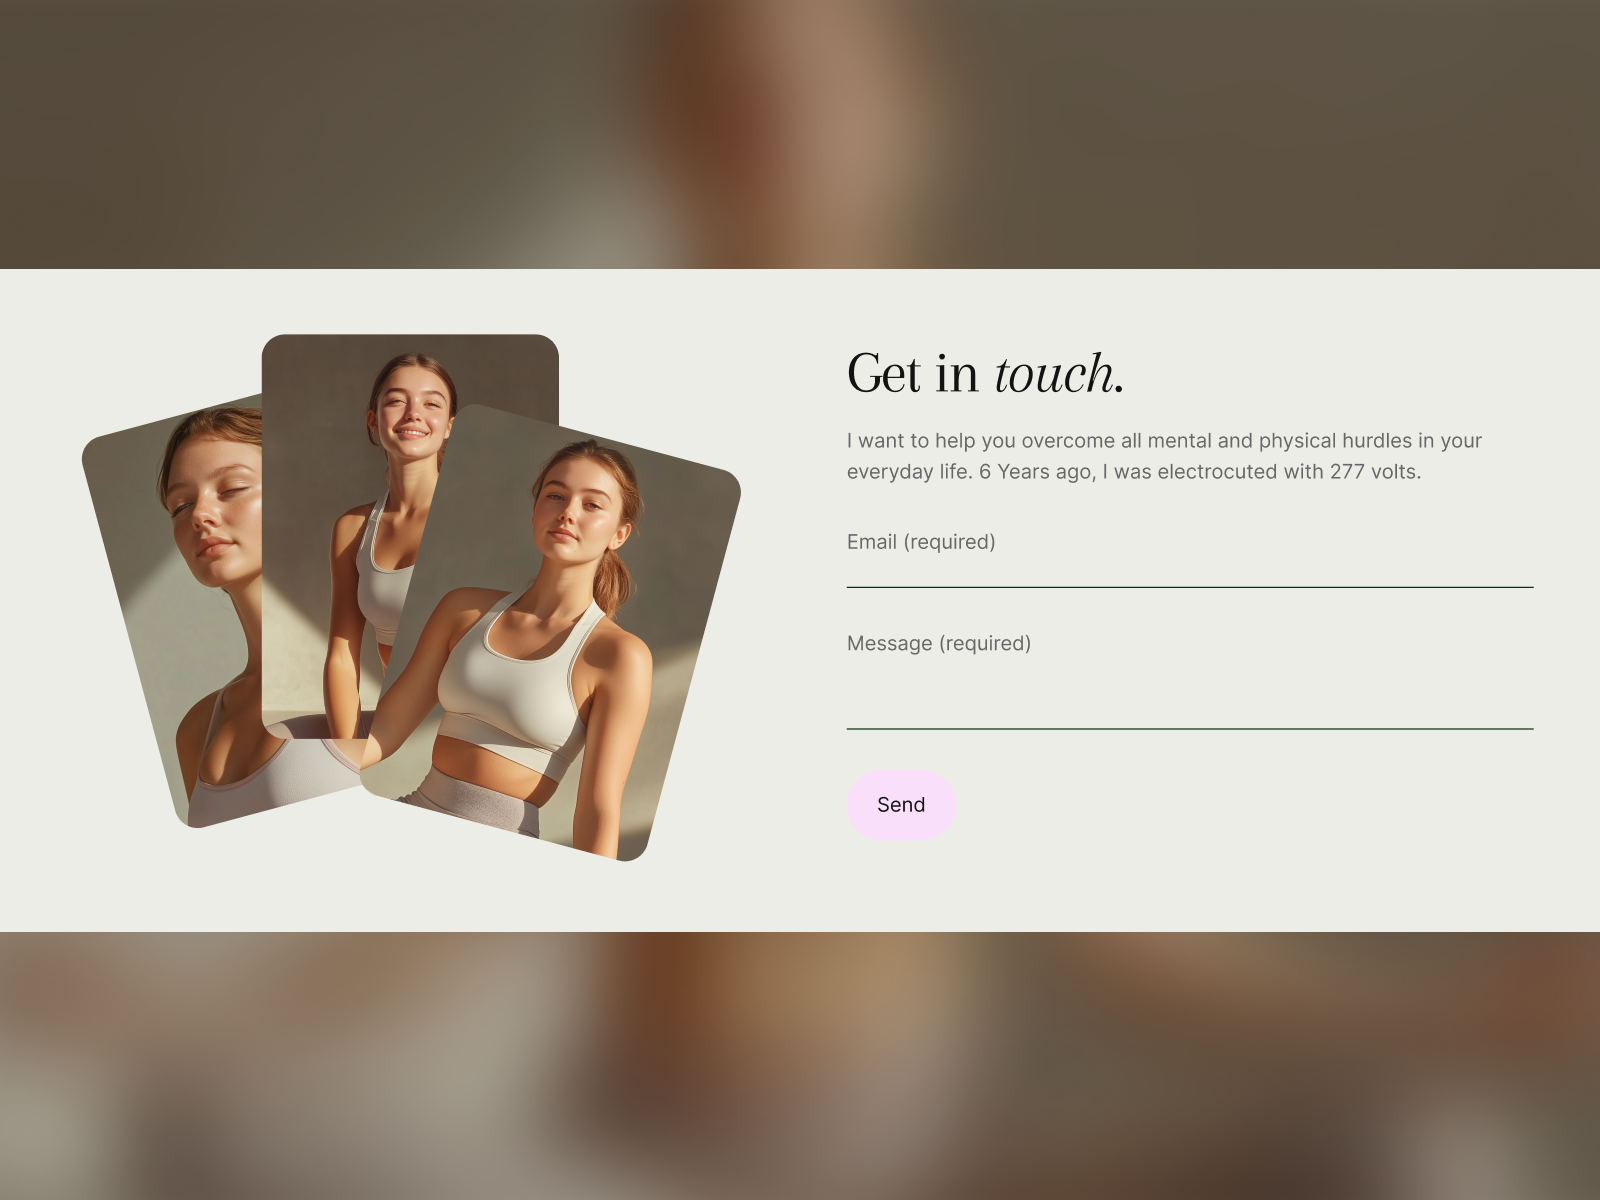
Task: Click the "Email (required)" label
Action: pyautogui.click(x=921, y=542)
